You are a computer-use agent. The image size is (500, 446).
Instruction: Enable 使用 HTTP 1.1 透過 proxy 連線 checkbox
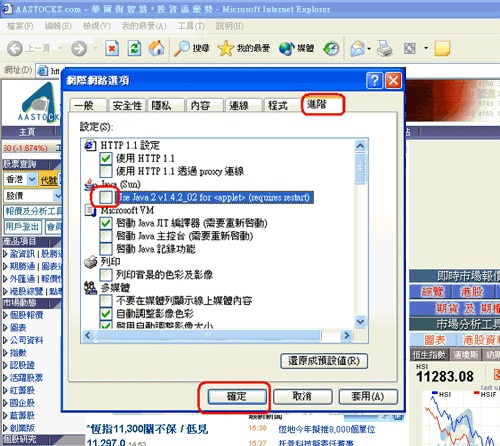pyautogui.click(x=106, y=171)
